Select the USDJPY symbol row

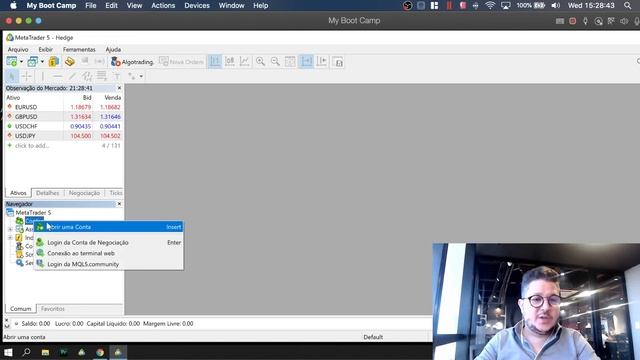click(x=64, y=136)
